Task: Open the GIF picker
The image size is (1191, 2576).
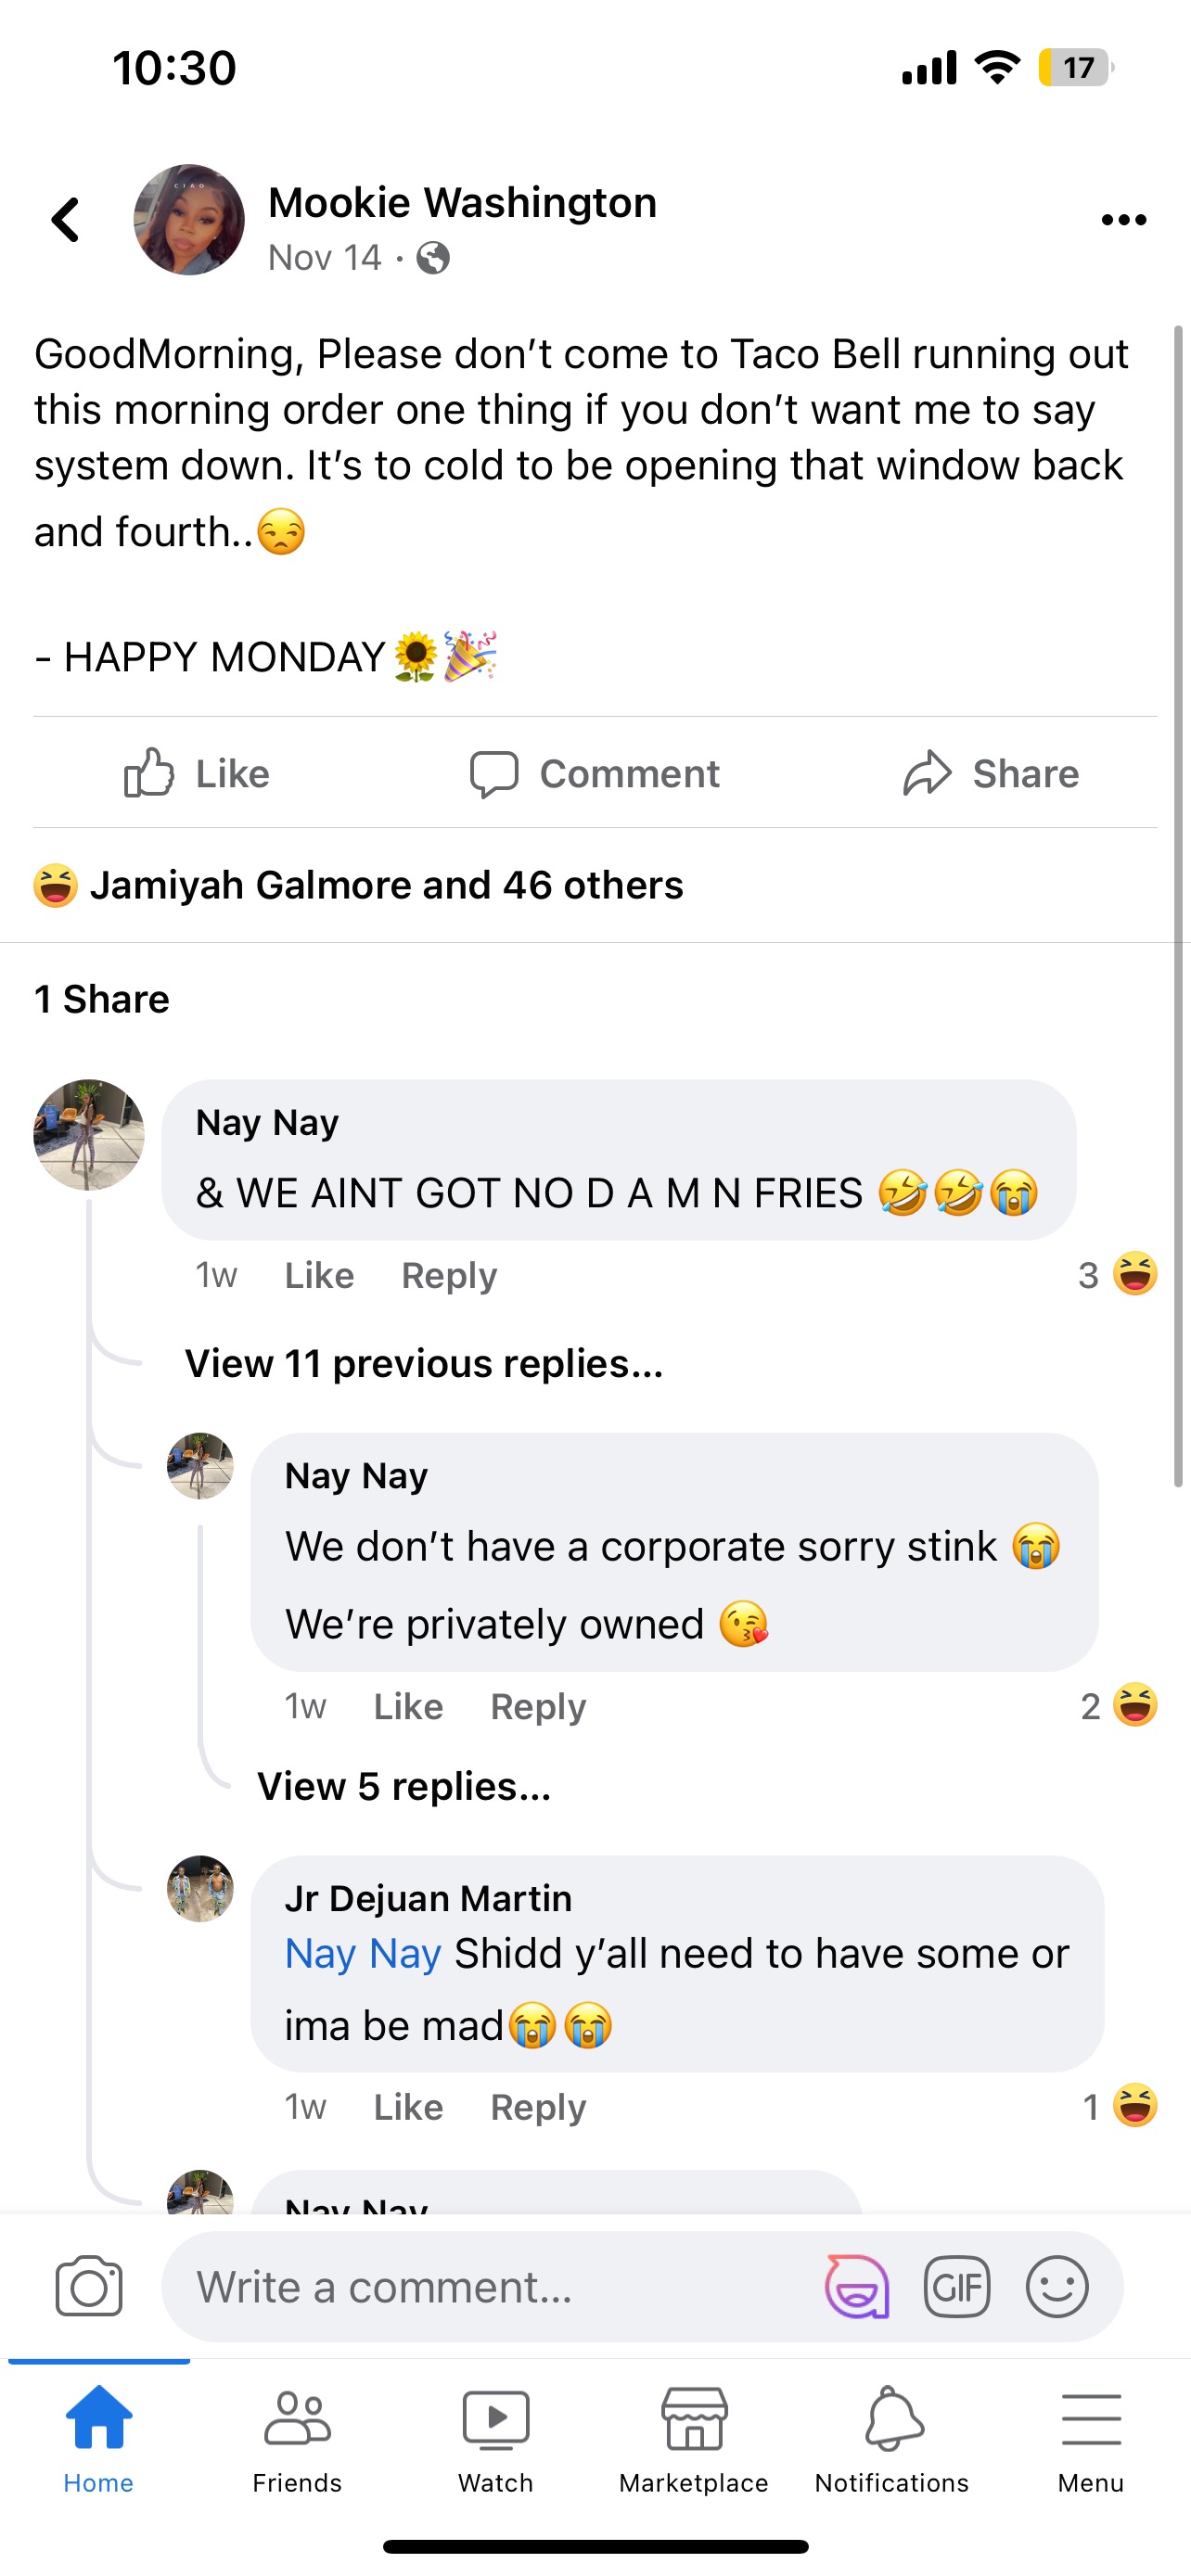Action: (957, 2286)
